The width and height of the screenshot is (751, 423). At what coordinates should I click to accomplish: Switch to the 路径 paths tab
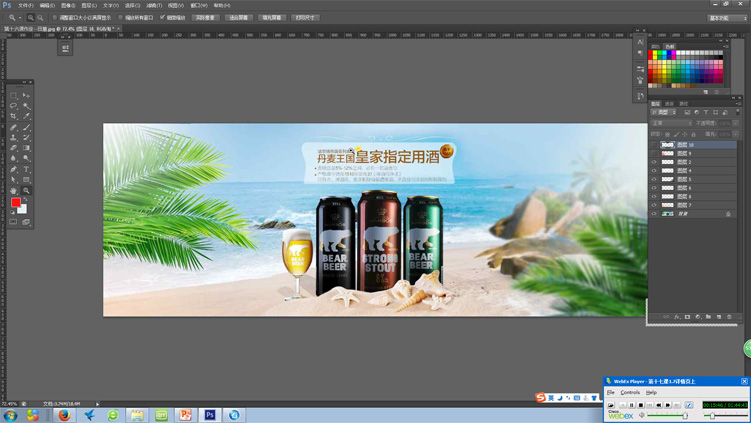coord(683,103)
